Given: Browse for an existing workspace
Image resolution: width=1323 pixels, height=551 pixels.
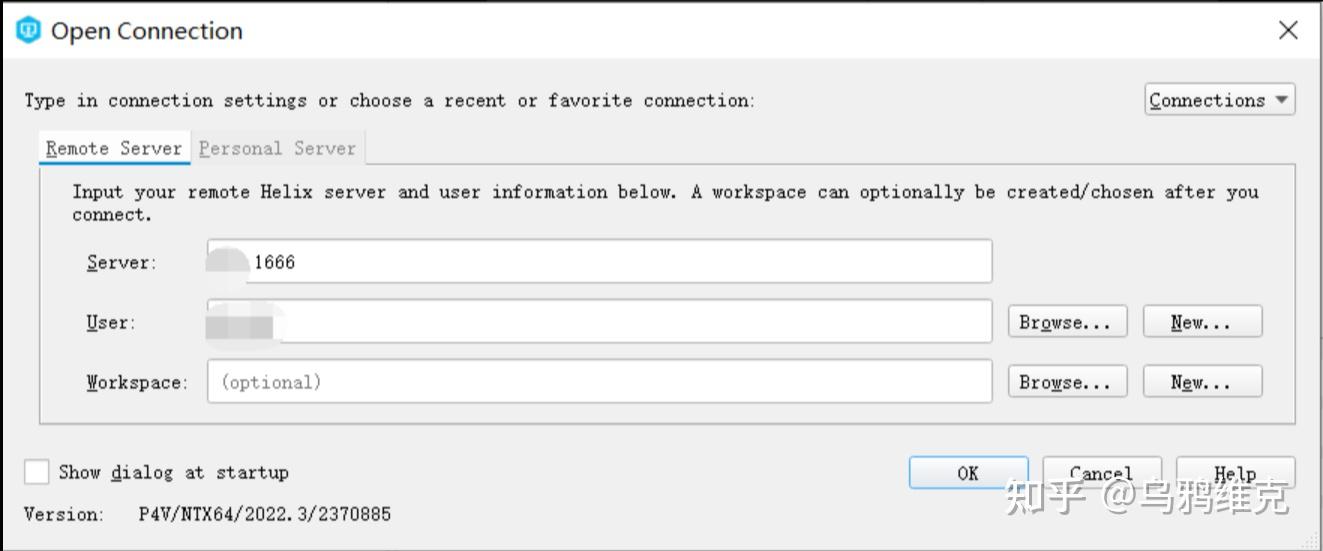Looking at the screenshot, I should (1067, 382).
